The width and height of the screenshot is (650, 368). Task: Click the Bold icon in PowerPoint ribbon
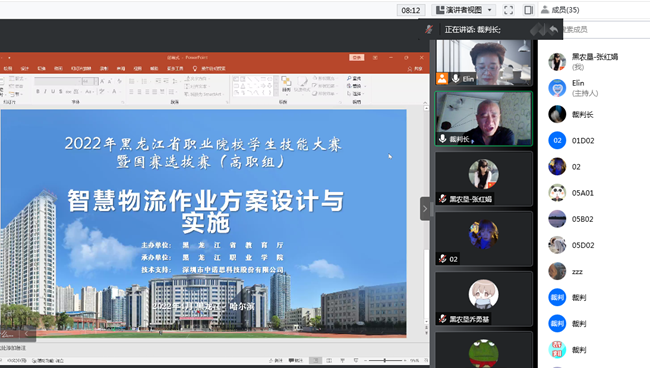[38, 91]
